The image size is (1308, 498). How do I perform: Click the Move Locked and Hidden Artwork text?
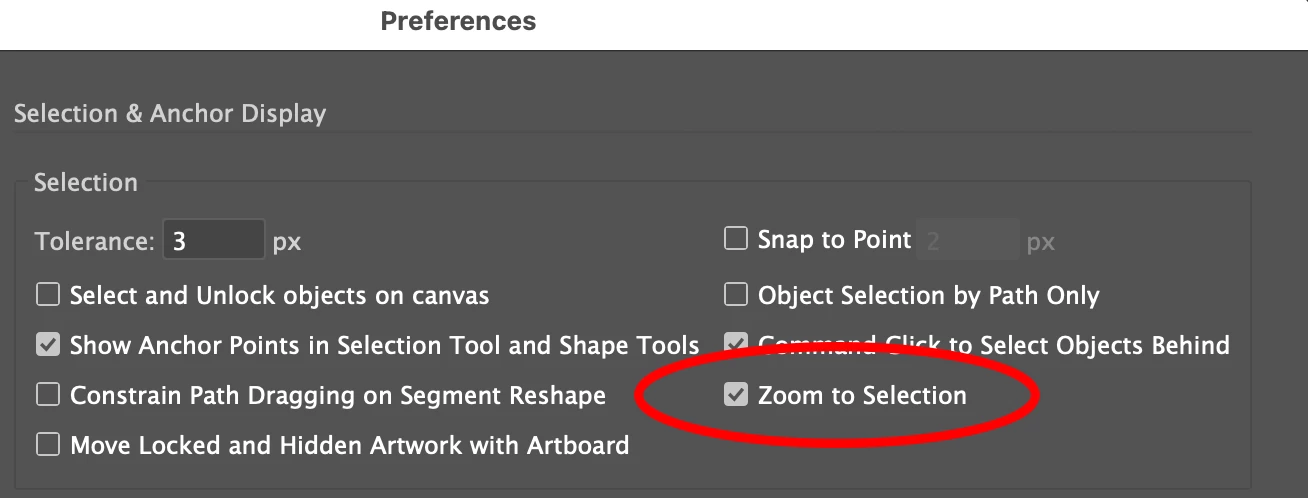349,446
